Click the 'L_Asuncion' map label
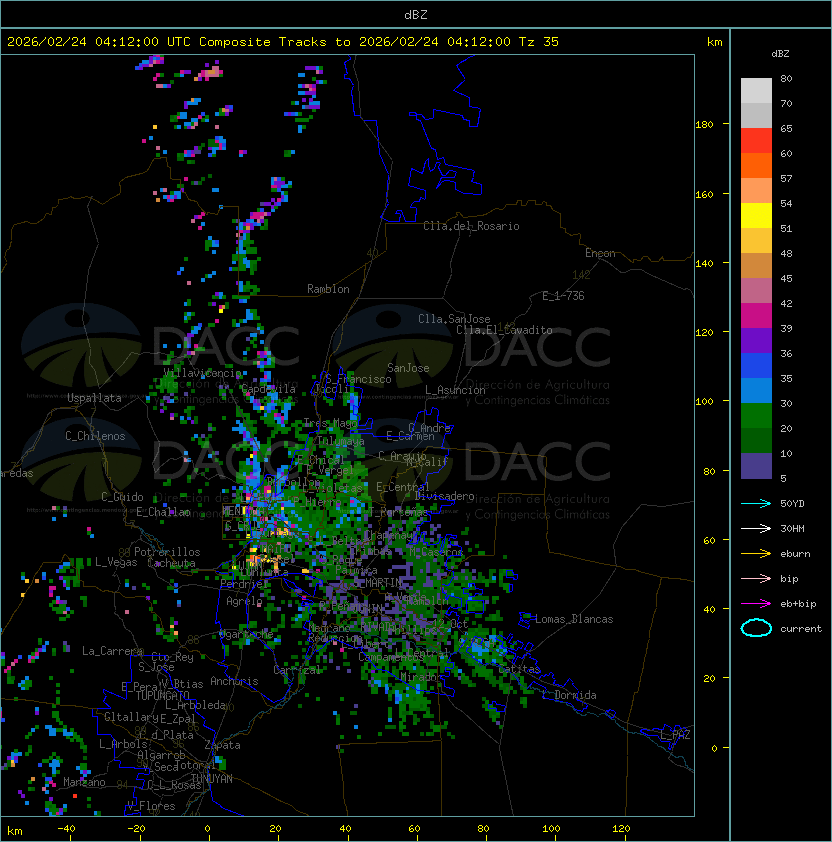Screen dimensions: 832x842 click(455, 390)
